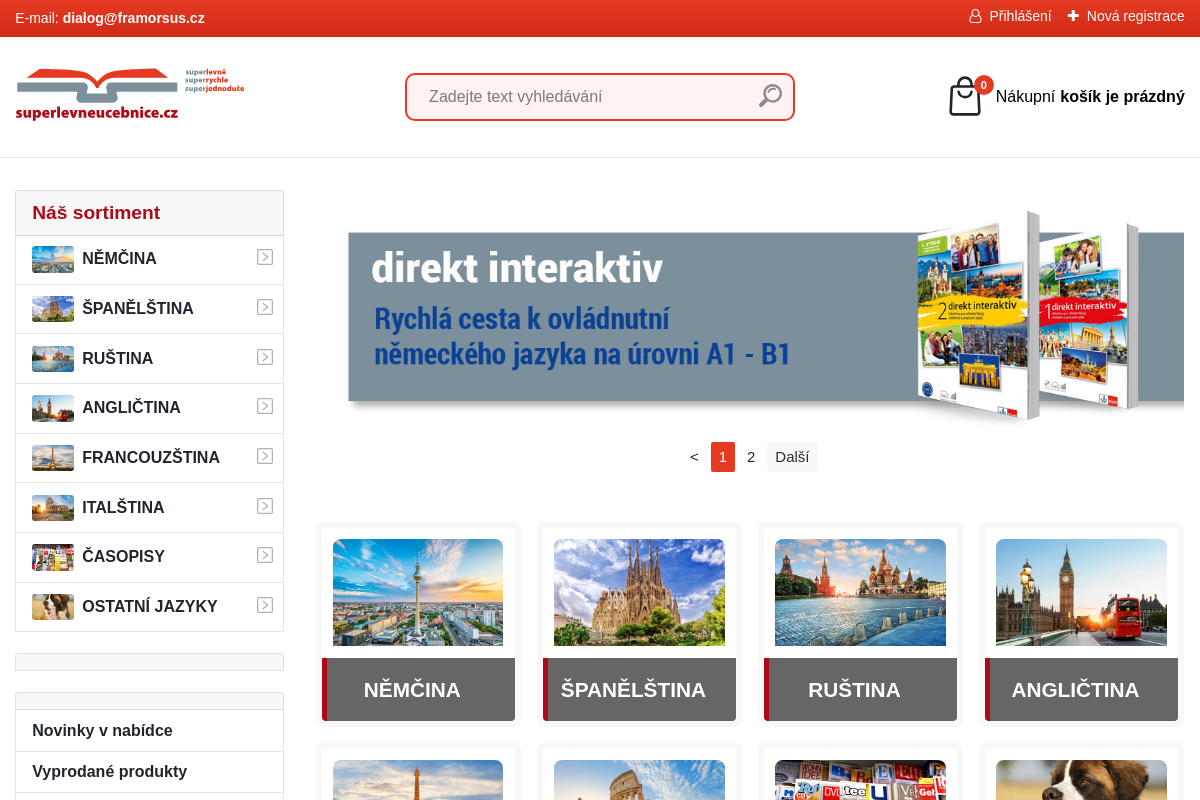Open NĚMČINA in the sidebar menu
Viewport: 1200px width, 800px height.
[119, 259]
